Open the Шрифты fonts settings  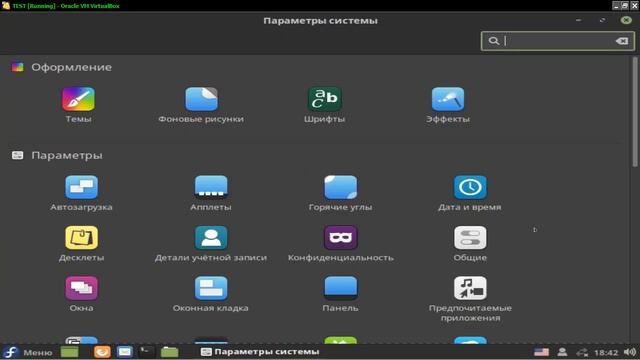click(324, 99)
